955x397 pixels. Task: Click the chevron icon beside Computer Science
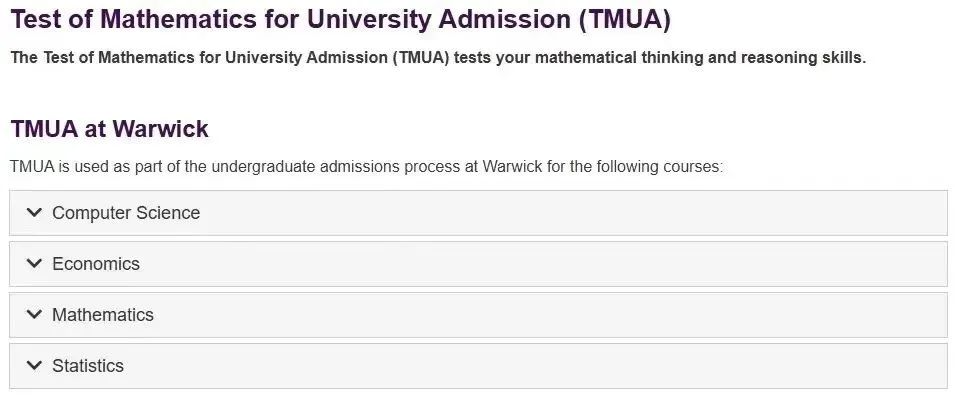(x=35, y=213)
